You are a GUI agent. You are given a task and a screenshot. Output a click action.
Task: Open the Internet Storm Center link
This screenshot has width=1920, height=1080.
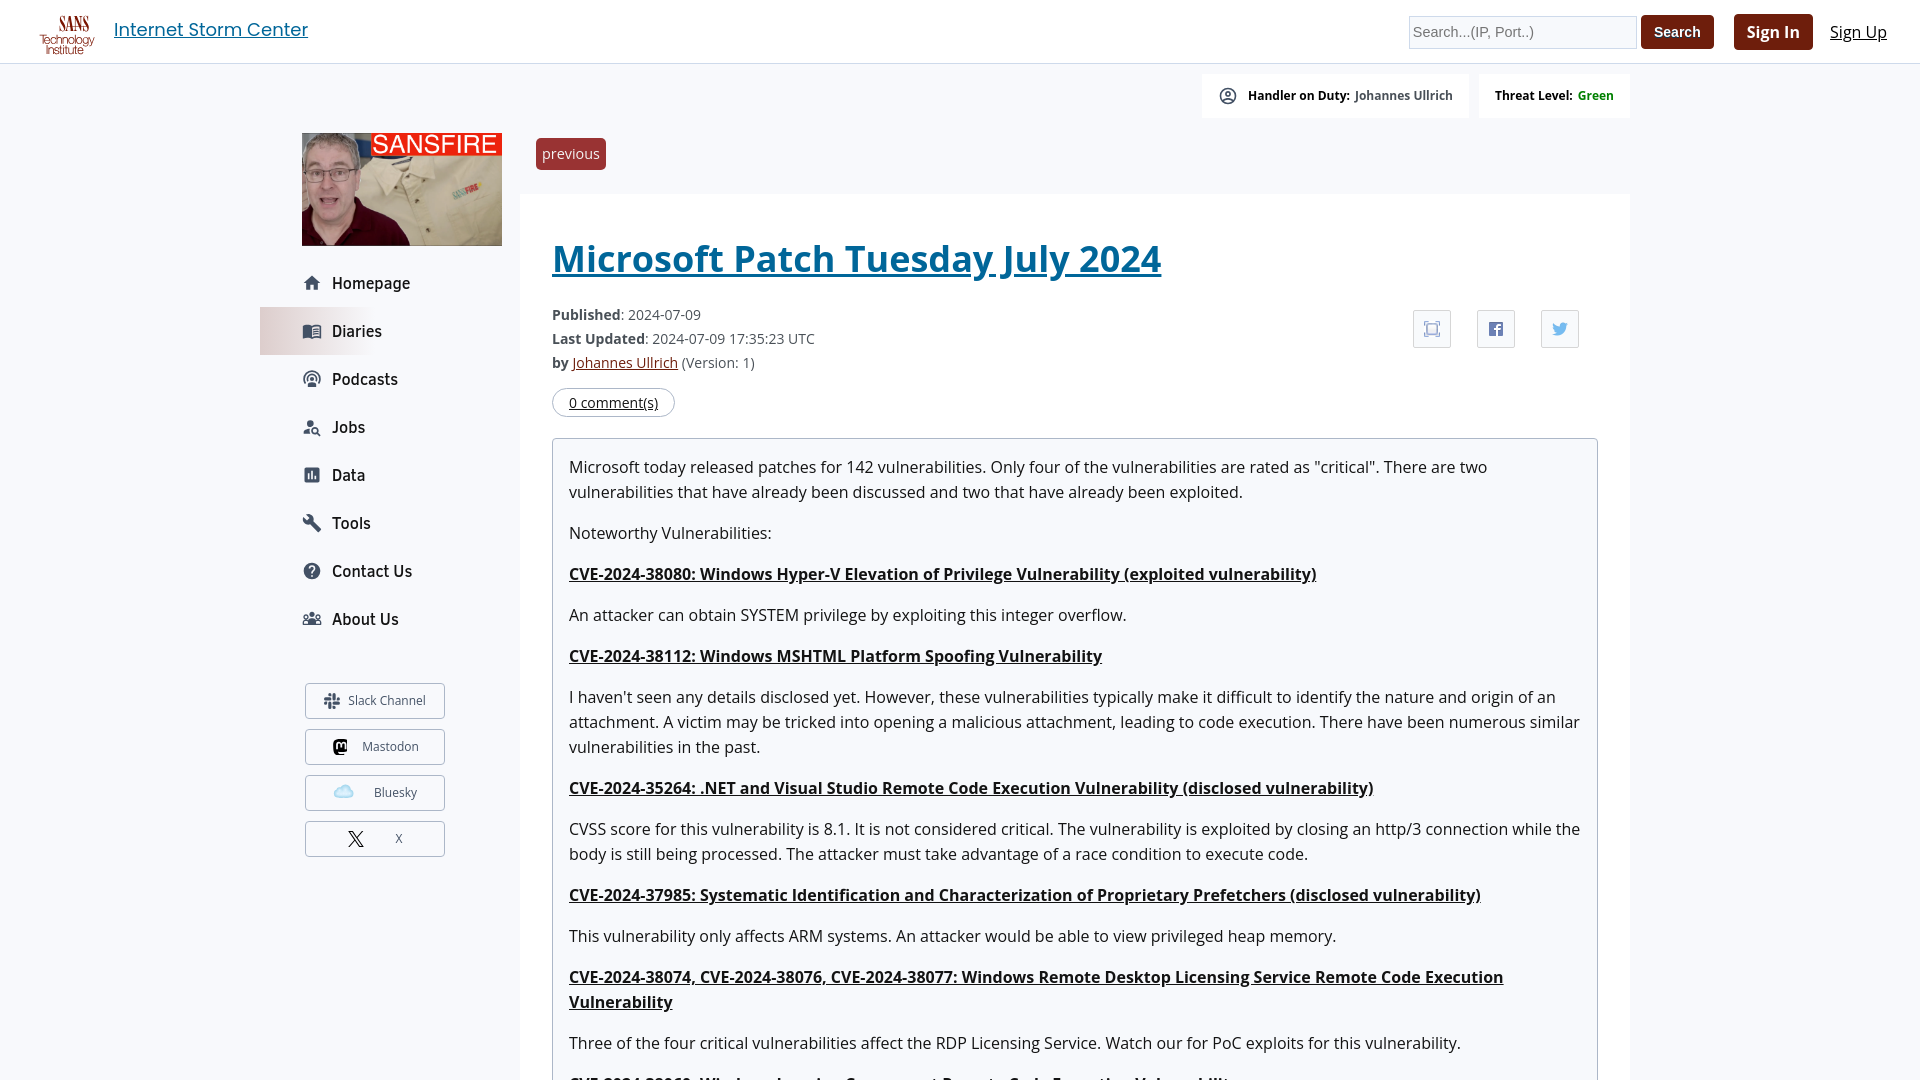coord(211,30)
